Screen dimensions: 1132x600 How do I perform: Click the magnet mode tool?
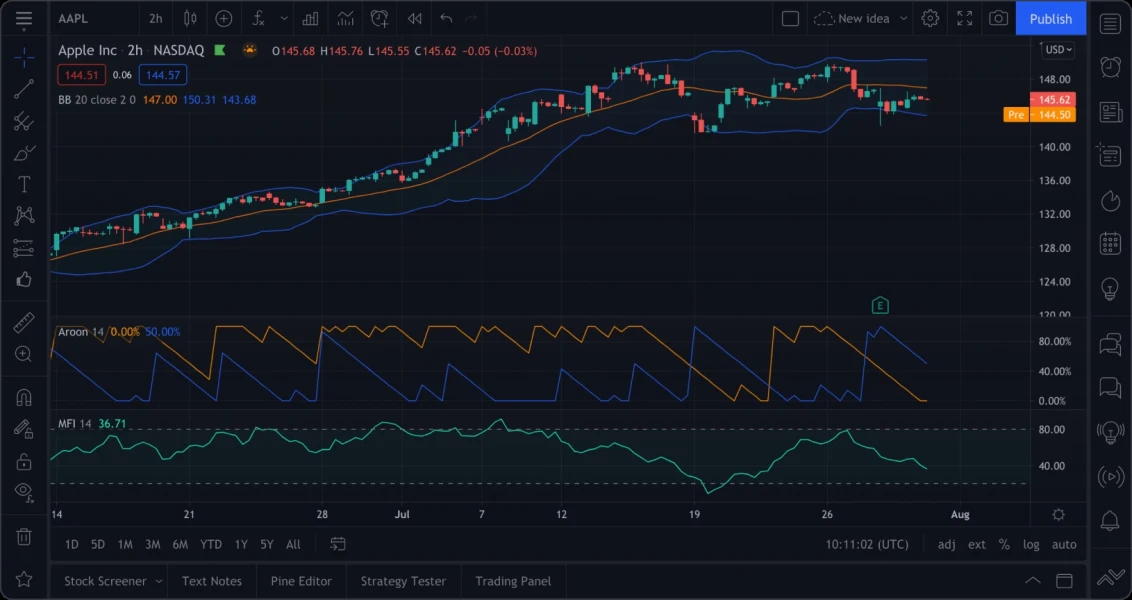pos(24,397)
